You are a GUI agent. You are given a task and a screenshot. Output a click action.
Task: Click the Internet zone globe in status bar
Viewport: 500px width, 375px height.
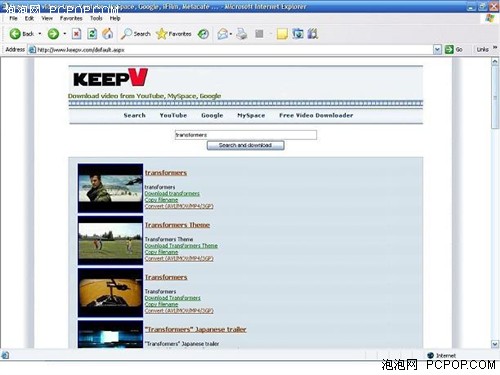(430, 355)
